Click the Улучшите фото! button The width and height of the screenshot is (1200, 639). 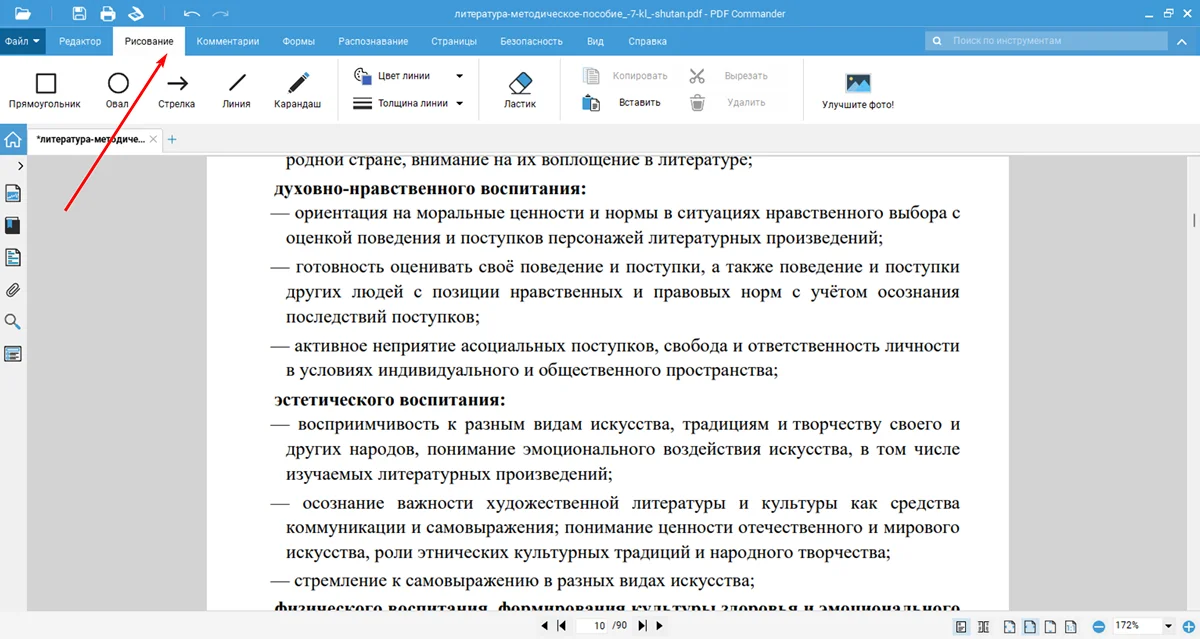[x=857, y=89]
